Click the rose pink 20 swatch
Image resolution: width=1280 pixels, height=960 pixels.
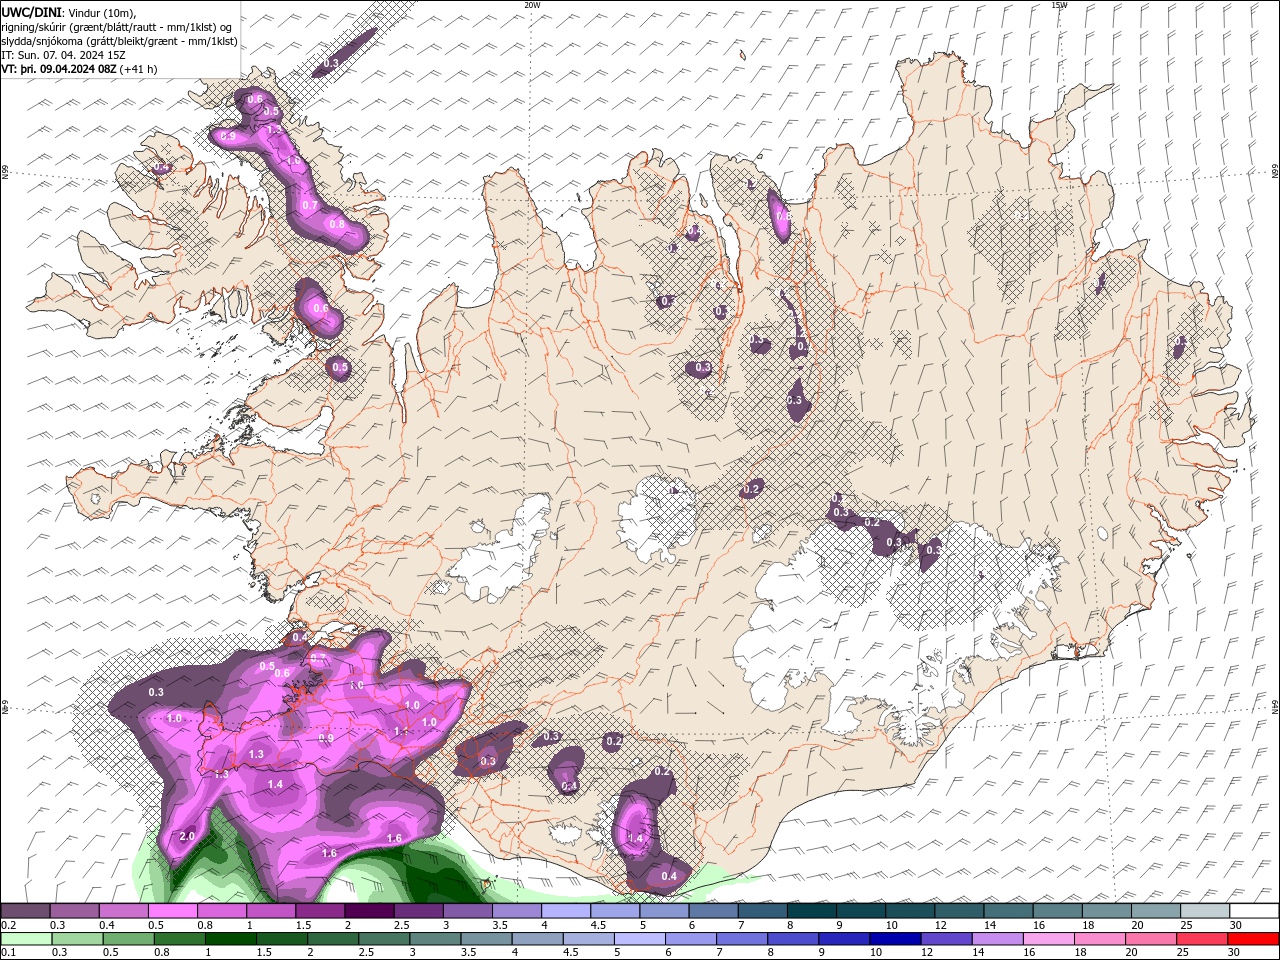[x=1154, y=939]
